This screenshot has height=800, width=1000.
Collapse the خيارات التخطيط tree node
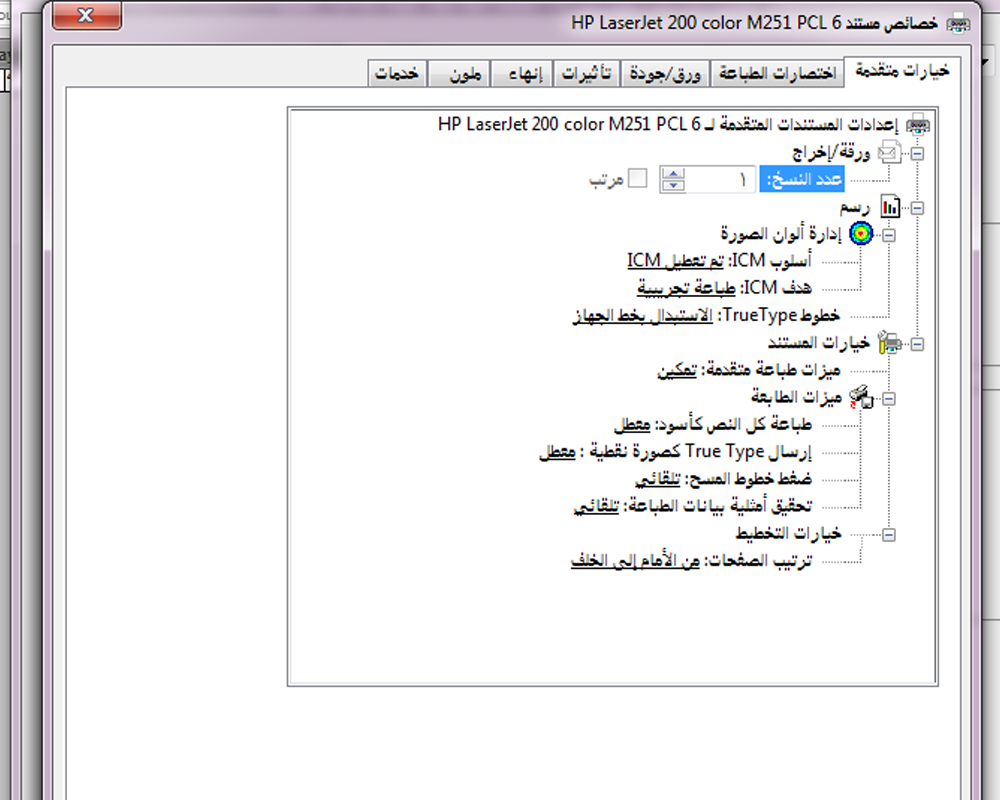tap(889, 535)
